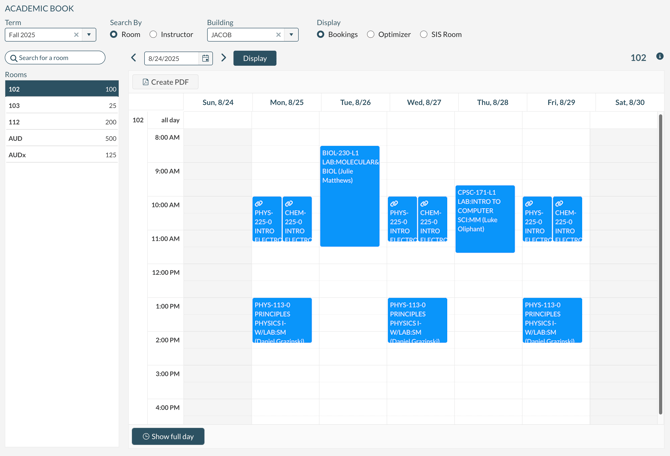Click link icon on Monday PHYS-225-0 event
Viewport: 670px width, 456px height.
pos(259,204)
